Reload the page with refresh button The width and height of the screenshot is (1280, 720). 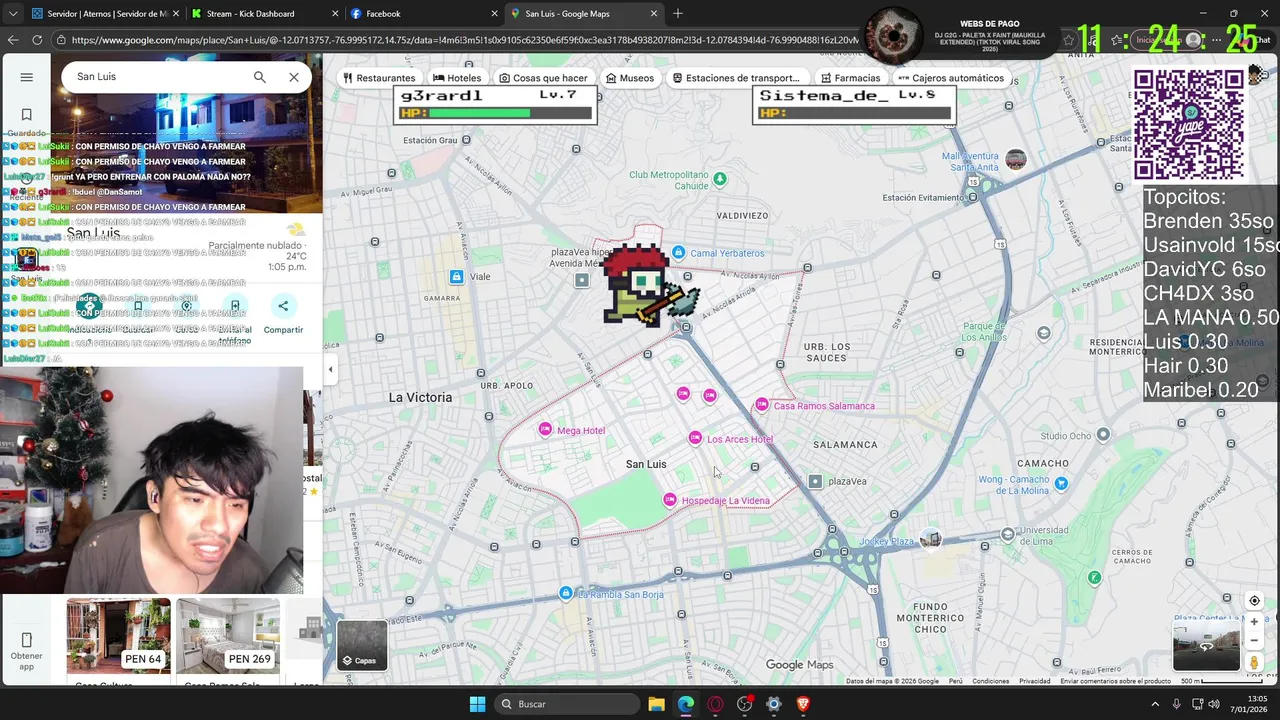click(x=37, y=40)
